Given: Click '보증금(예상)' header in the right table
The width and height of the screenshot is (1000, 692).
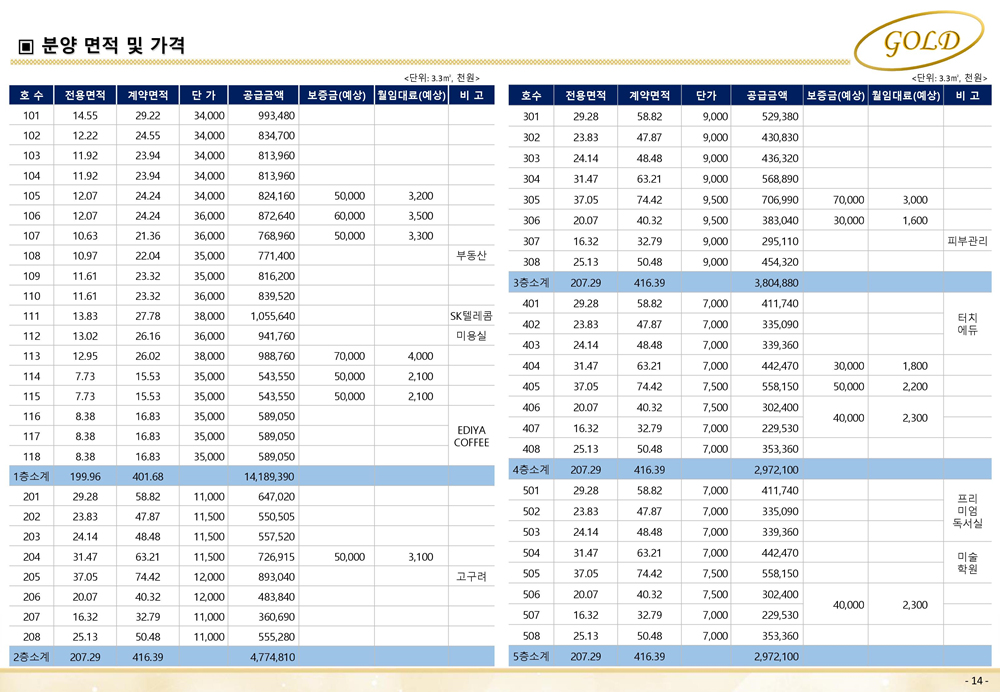Looking at the screenshot, I should (x=835, y=96).
